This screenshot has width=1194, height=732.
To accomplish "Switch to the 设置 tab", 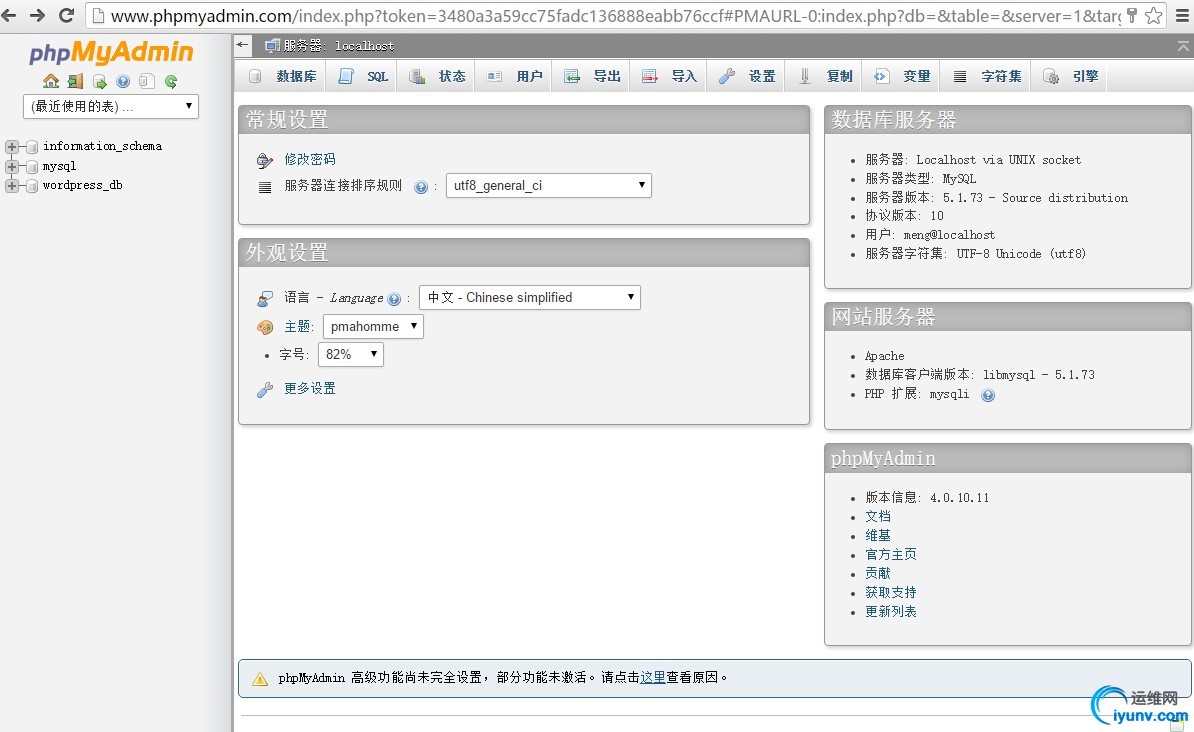I will click(x=747, y=76).
